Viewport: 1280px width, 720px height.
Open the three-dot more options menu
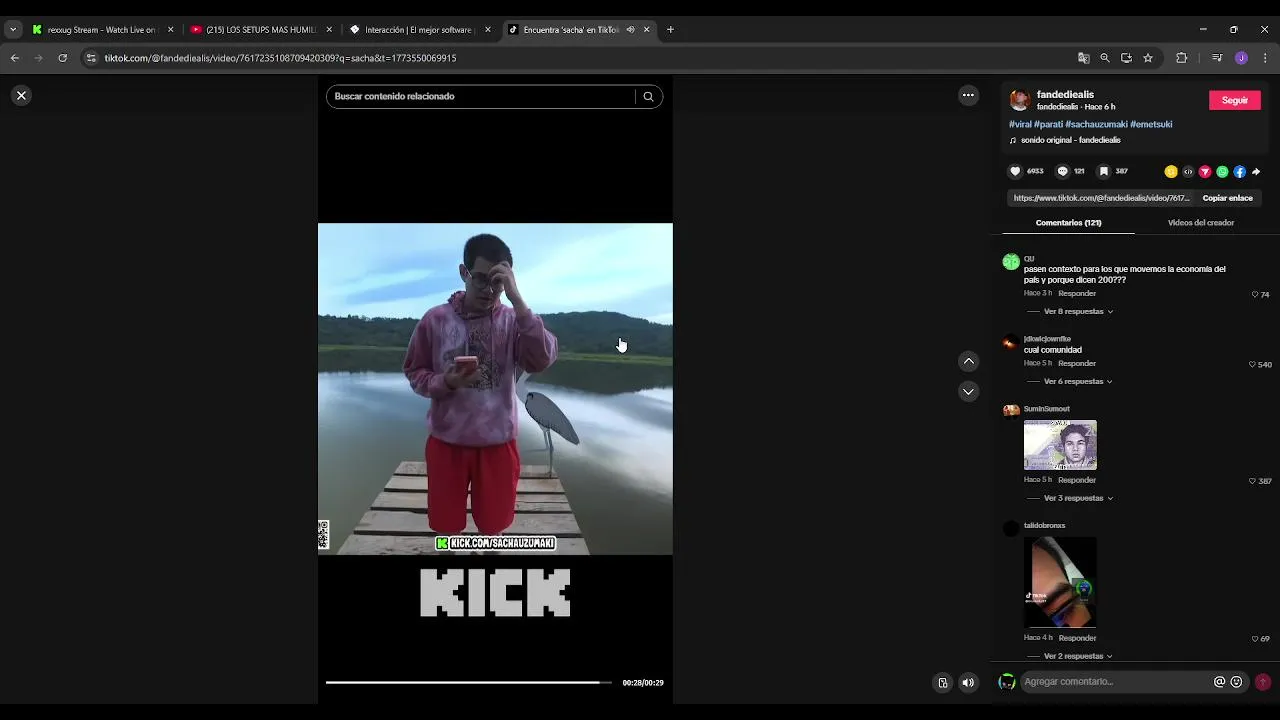click(968, 95)
